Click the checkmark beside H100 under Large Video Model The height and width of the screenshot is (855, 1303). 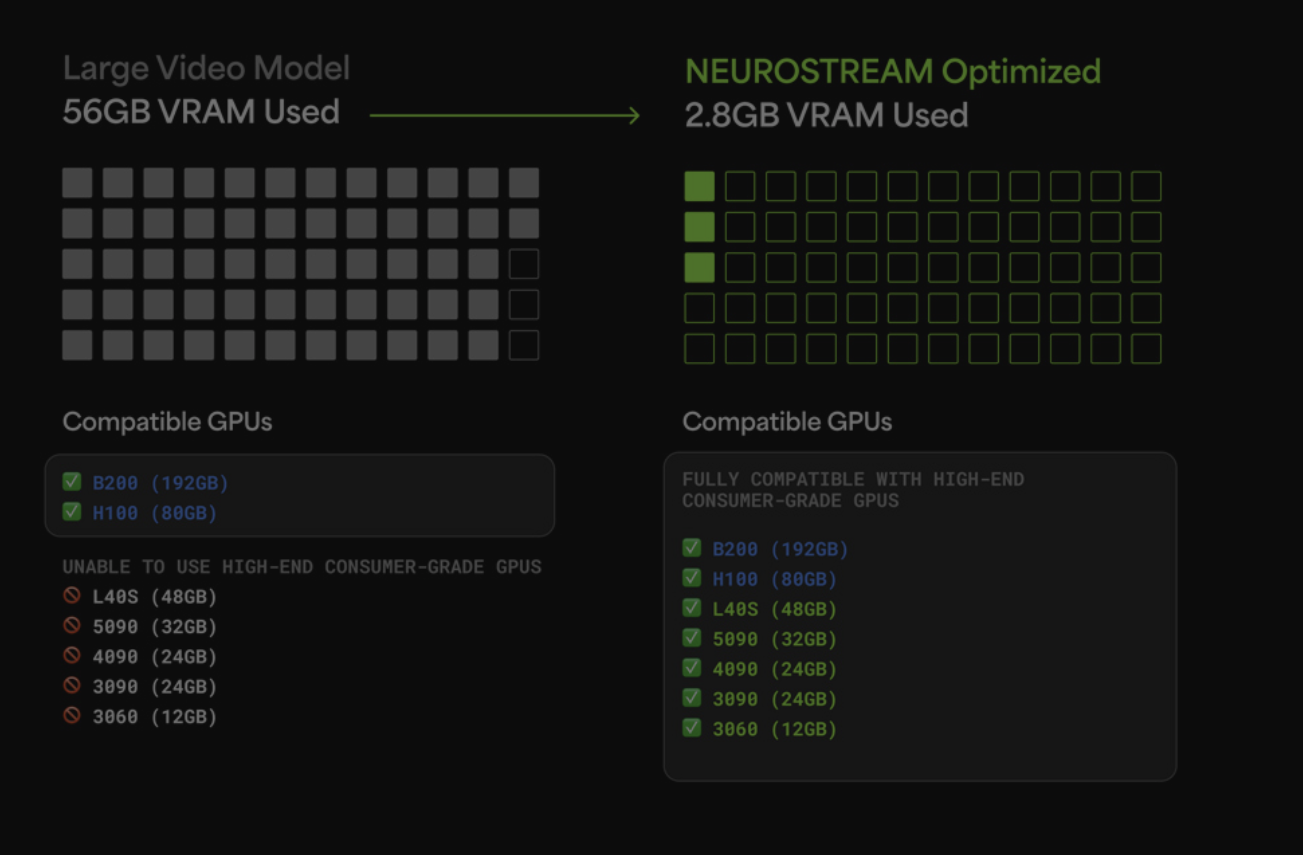72,512
